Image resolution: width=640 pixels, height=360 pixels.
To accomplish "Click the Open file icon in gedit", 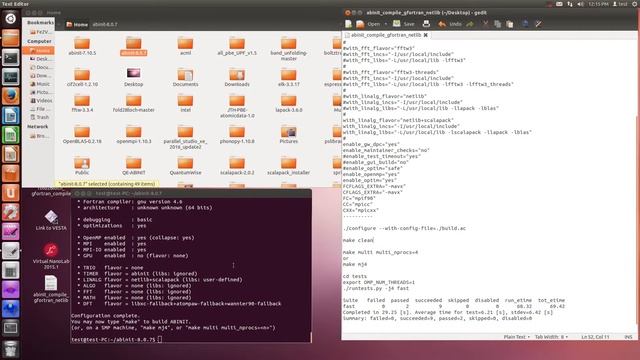I will [360, 24].
